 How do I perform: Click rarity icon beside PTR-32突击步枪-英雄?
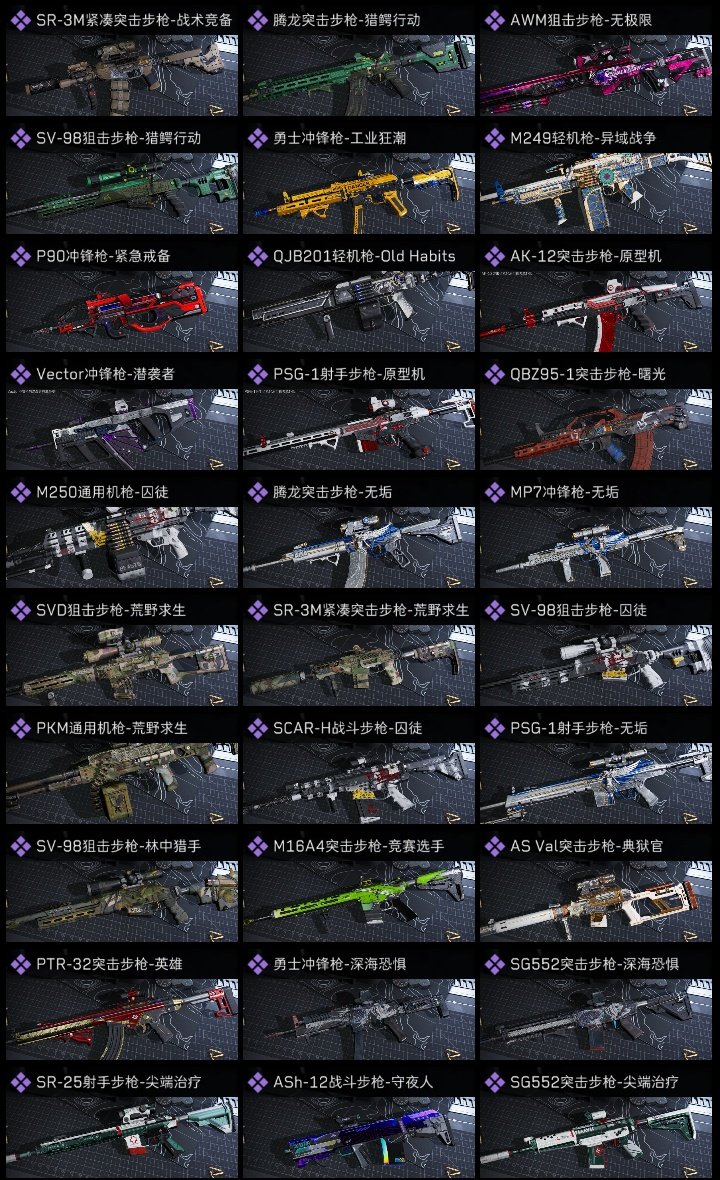point(20,964)
